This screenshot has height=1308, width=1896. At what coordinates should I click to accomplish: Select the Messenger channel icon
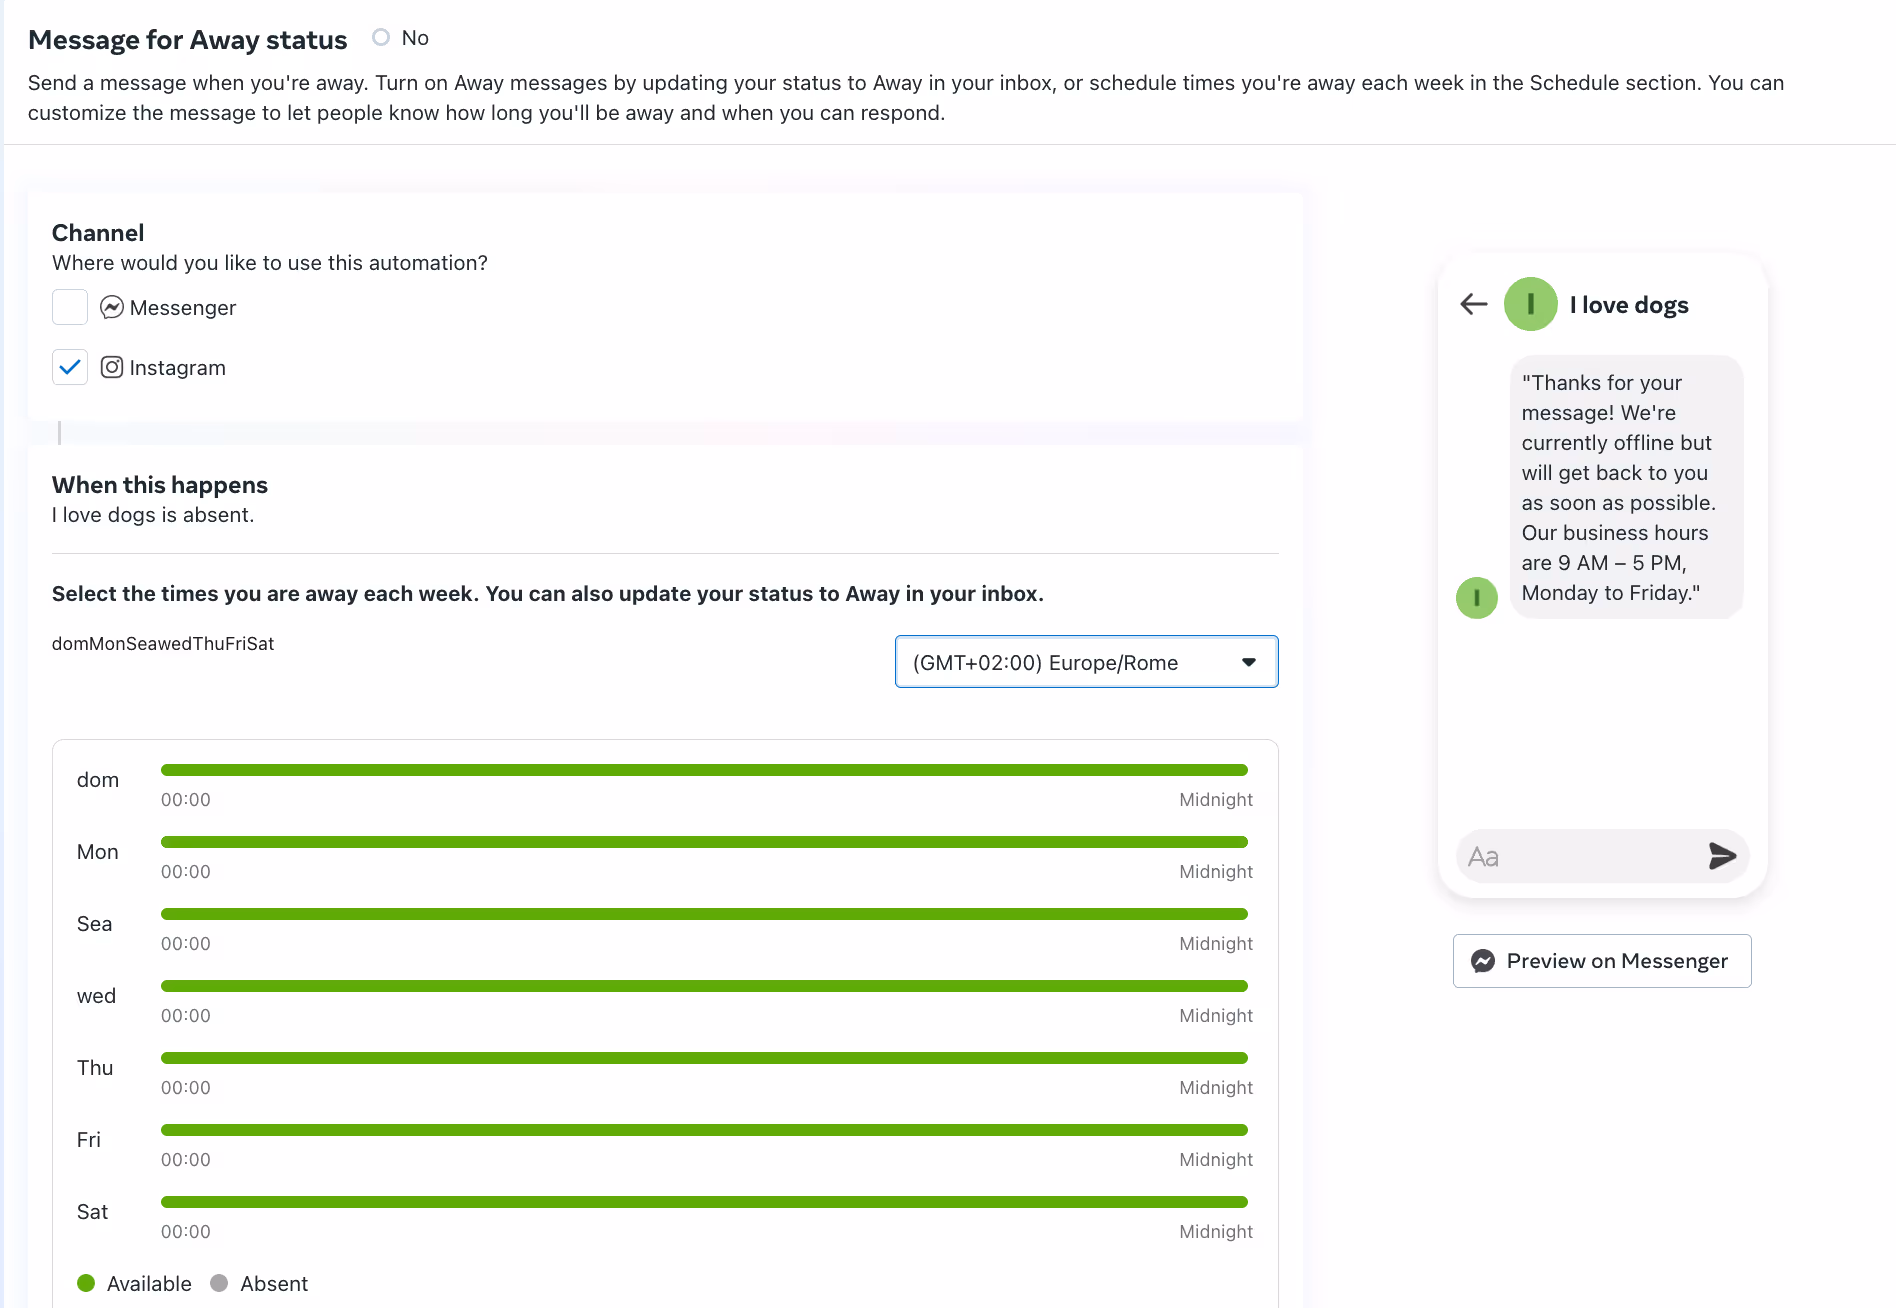point(112,307)
